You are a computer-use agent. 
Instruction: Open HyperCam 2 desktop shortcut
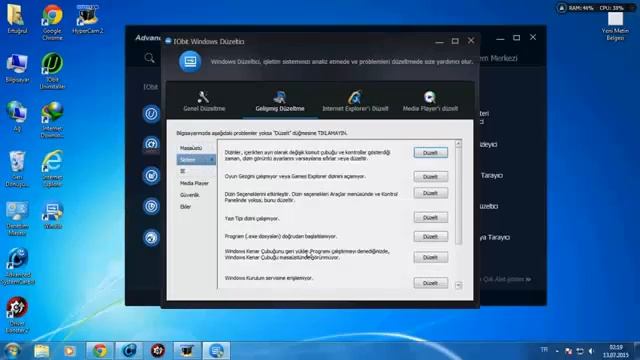(x=87, y=19)
